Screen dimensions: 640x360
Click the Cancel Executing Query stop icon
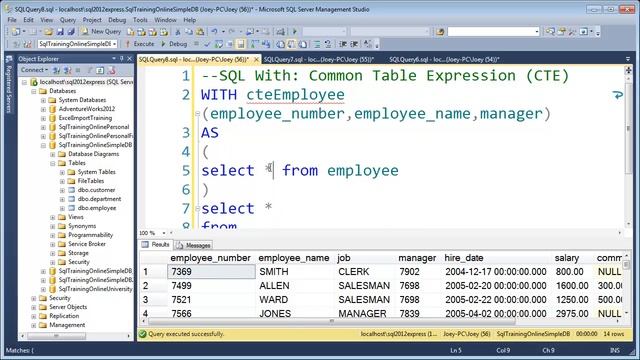(196, 44)
